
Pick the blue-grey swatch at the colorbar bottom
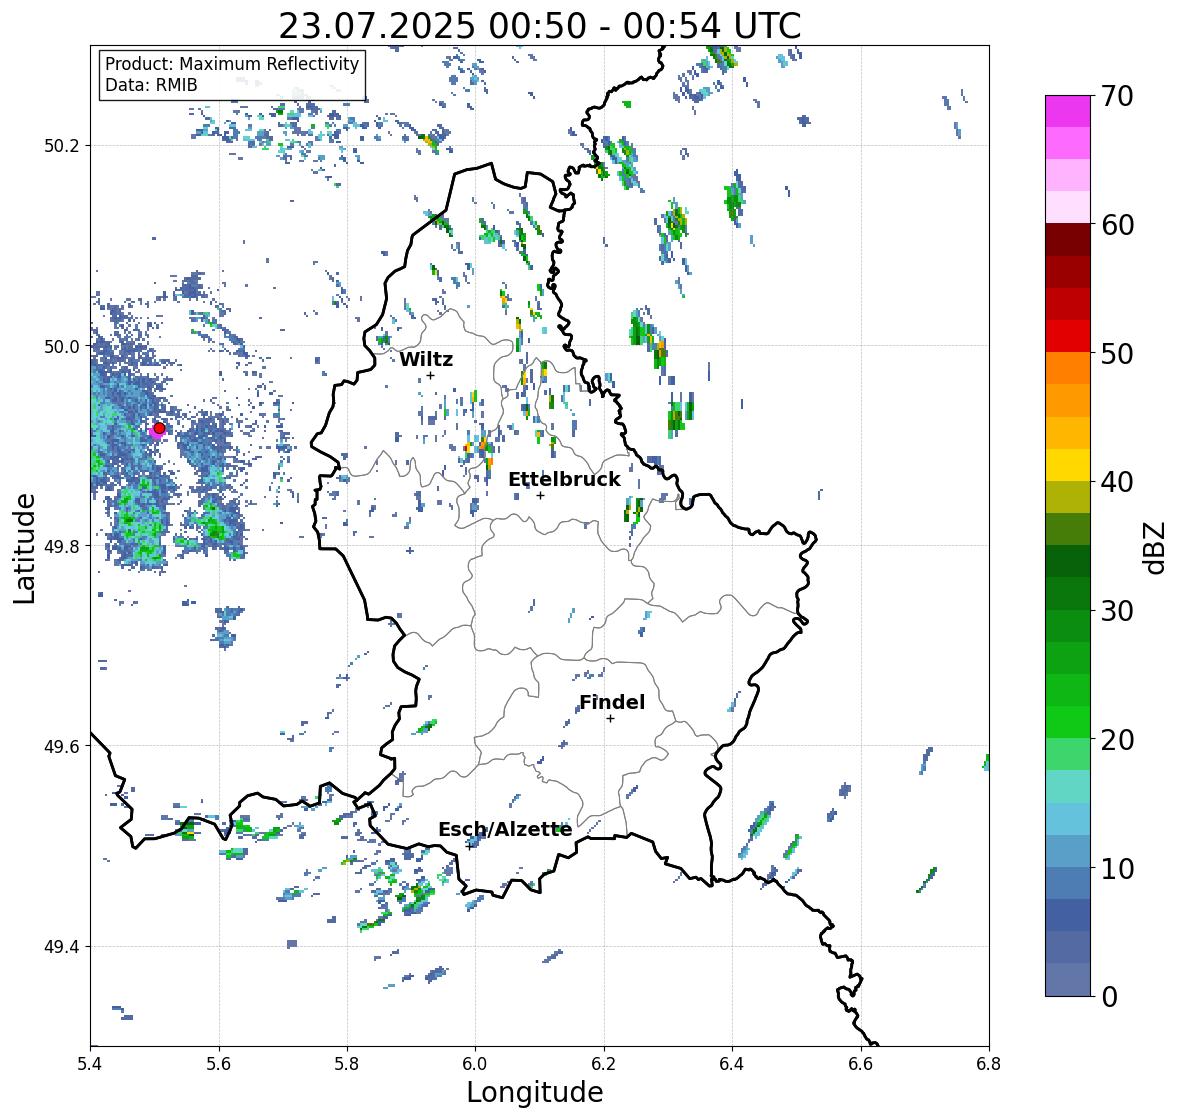[x=1068, y=979]
